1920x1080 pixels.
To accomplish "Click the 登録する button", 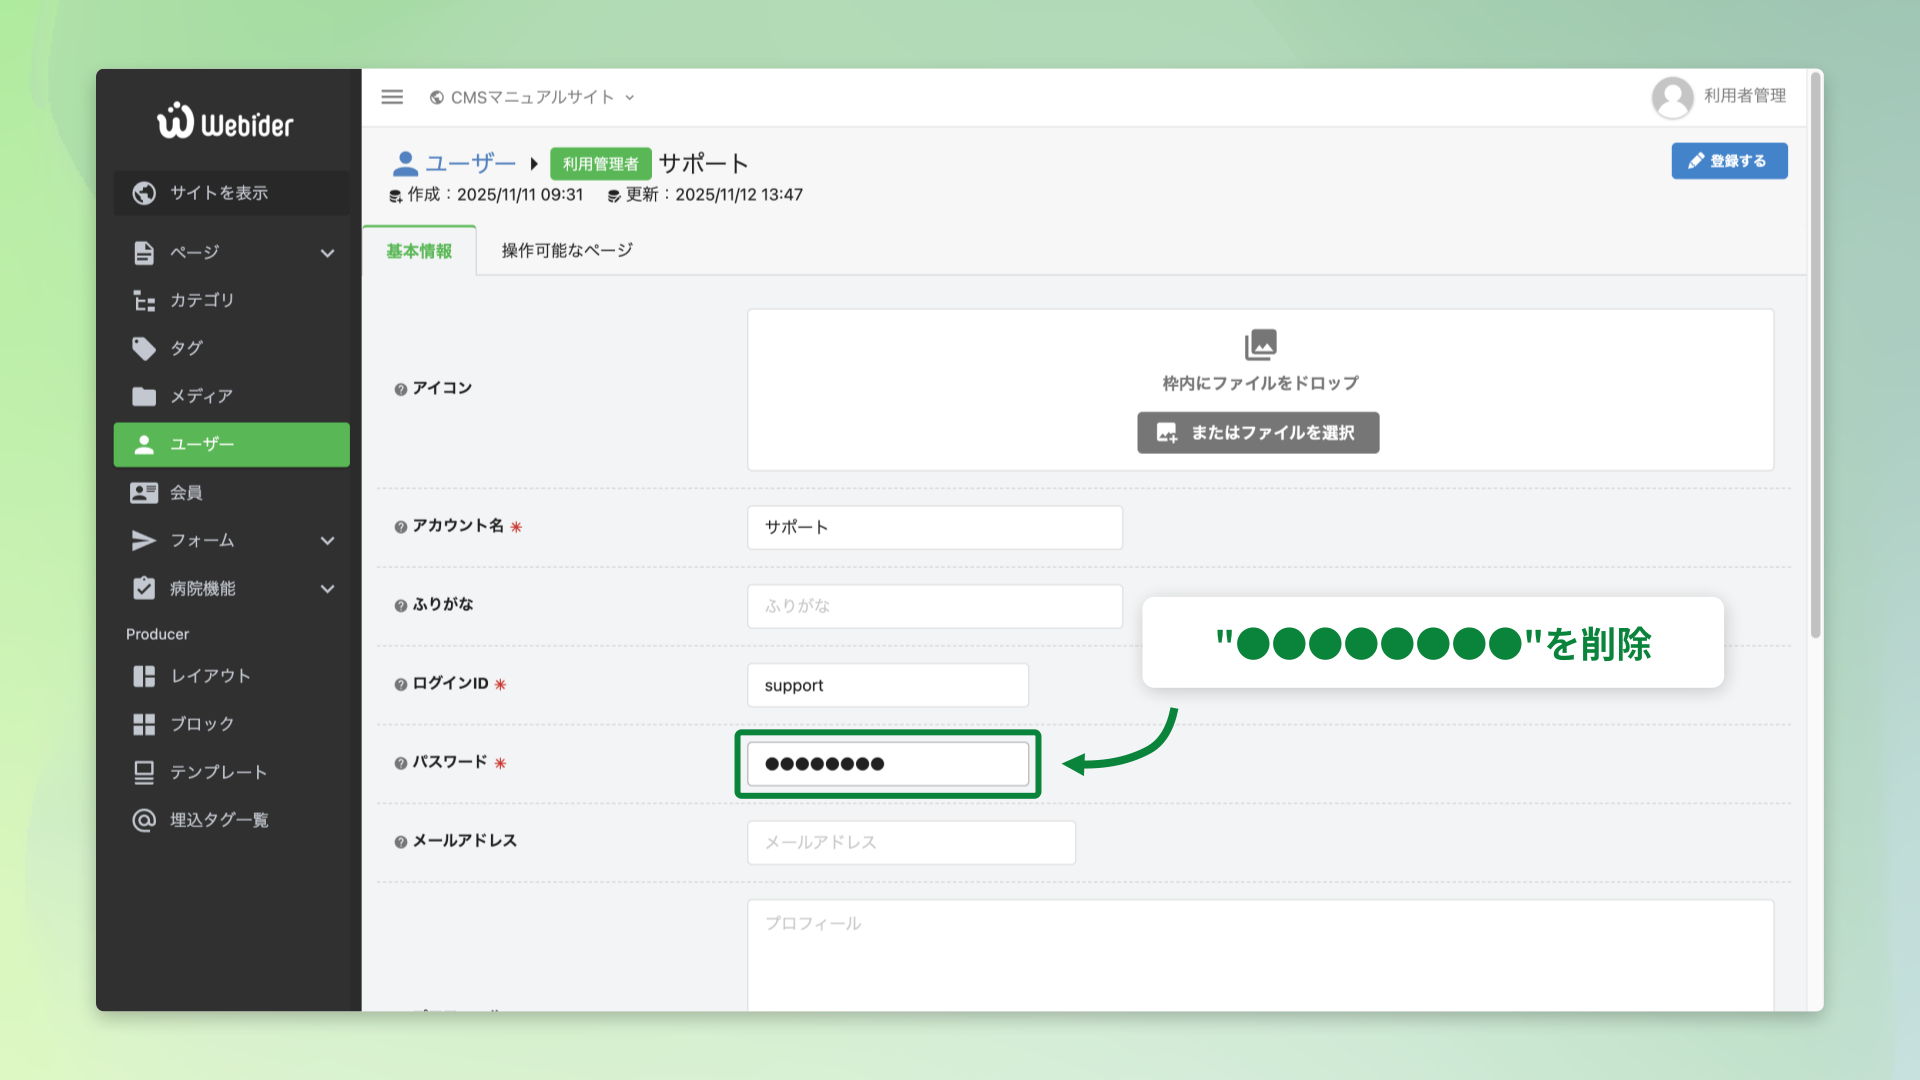I will pos(1729,161).
